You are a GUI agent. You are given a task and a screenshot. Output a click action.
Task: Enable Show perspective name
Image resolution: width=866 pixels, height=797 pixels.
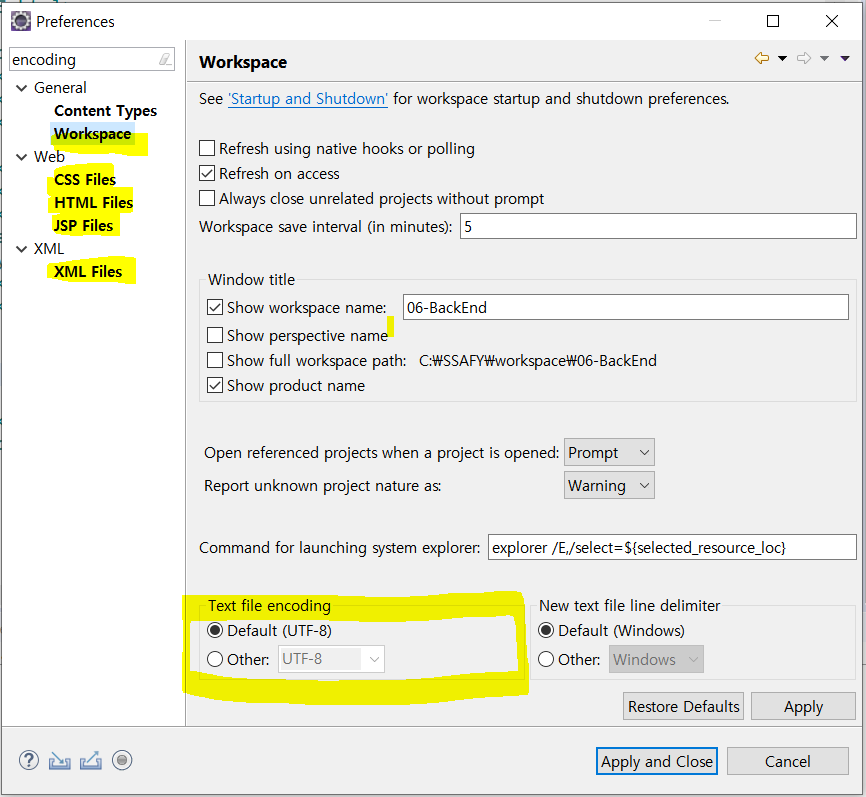pyautogui.click(x=215, y=335)
